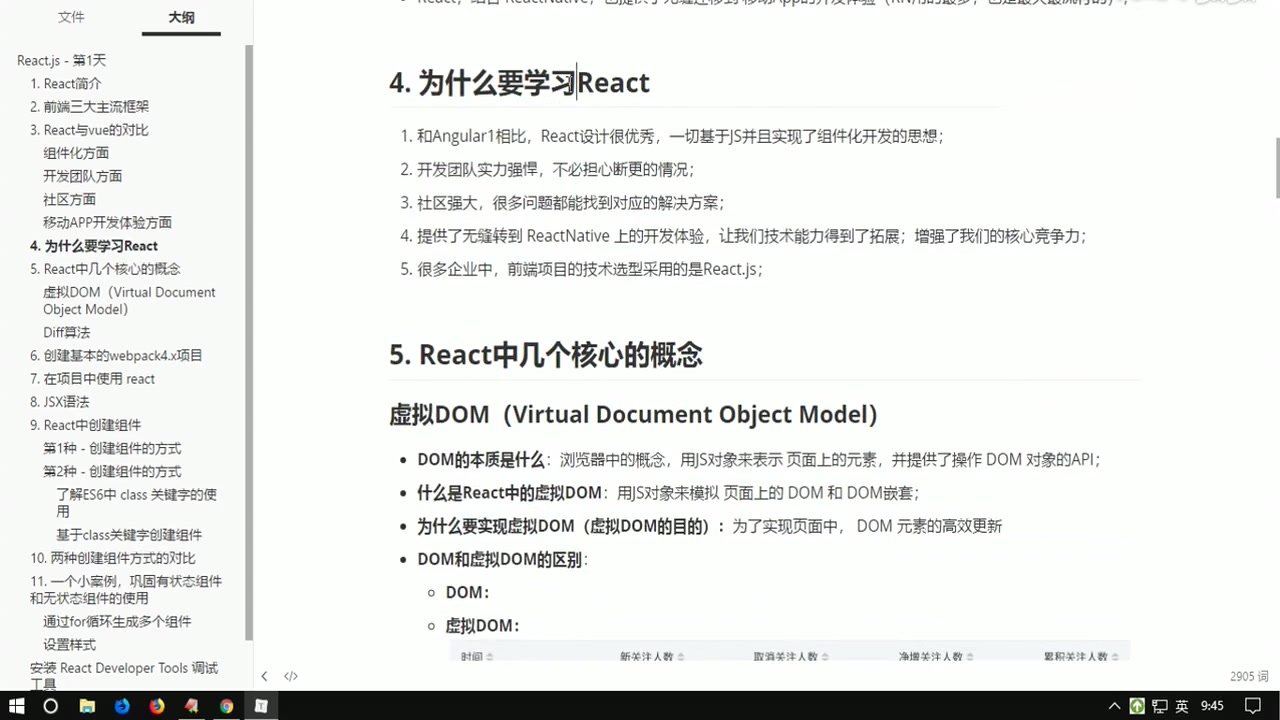Click sub-bullet 虚拟DOM:
Screen dimensions: 1280x720
pyautogui.click(x=482, y=625)
